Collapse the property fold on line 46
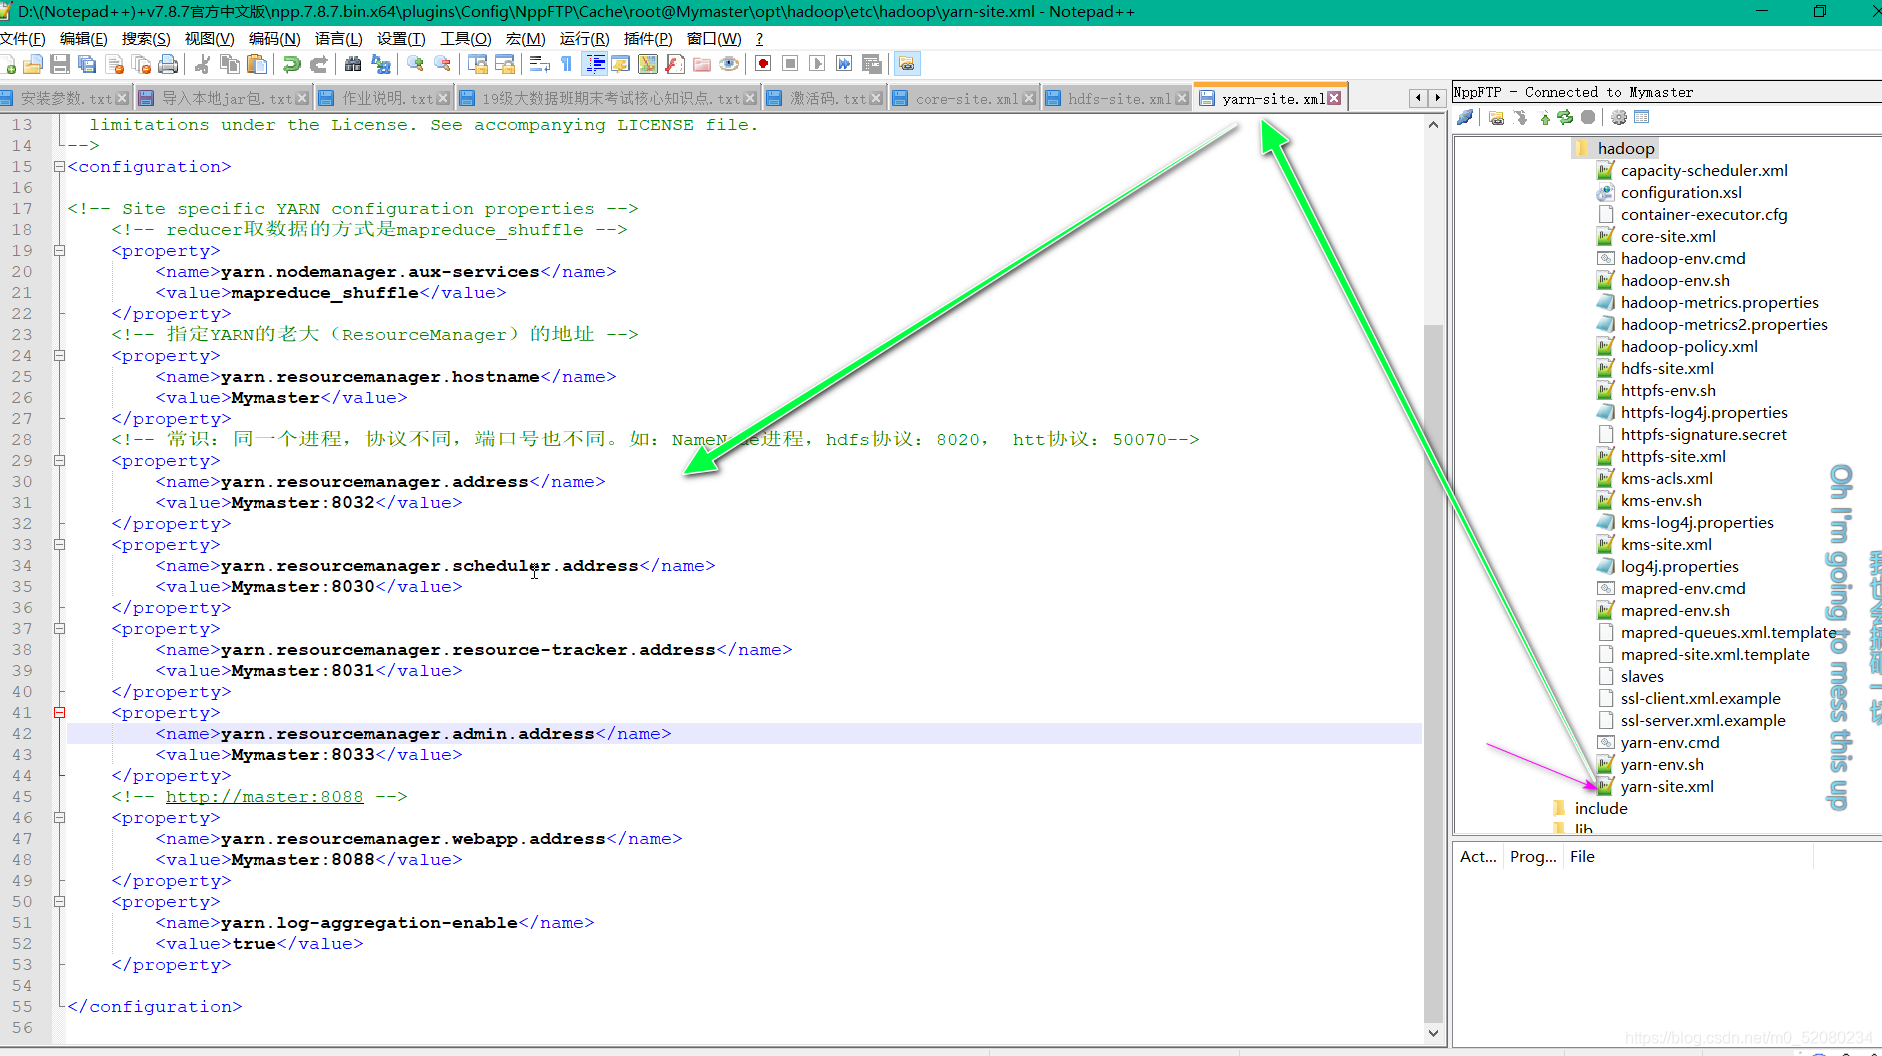This screenshot has width=1882, height=1056. [x=59, y=818]
